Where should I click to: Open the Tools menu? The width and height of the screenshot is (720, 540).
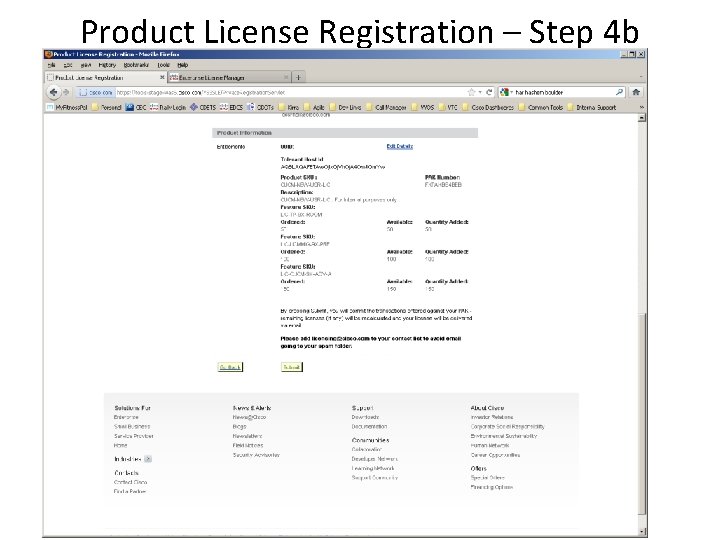(x=164, y=65)
